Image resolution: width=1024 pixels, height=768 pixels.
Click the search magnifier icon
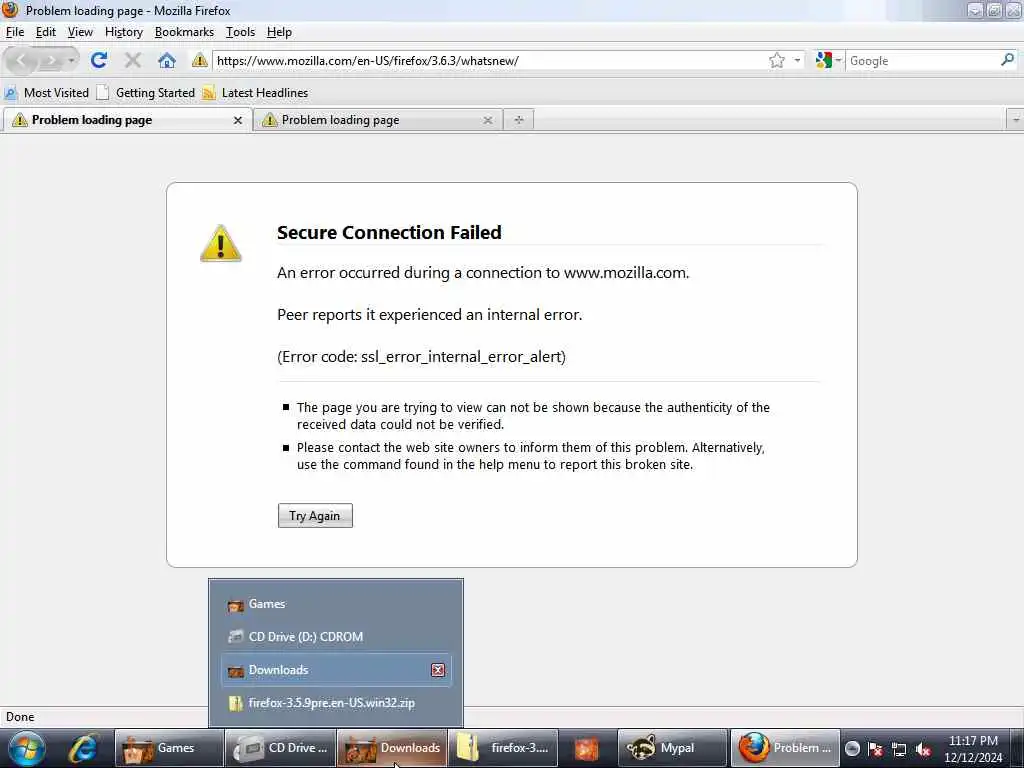coord(1007,60)
